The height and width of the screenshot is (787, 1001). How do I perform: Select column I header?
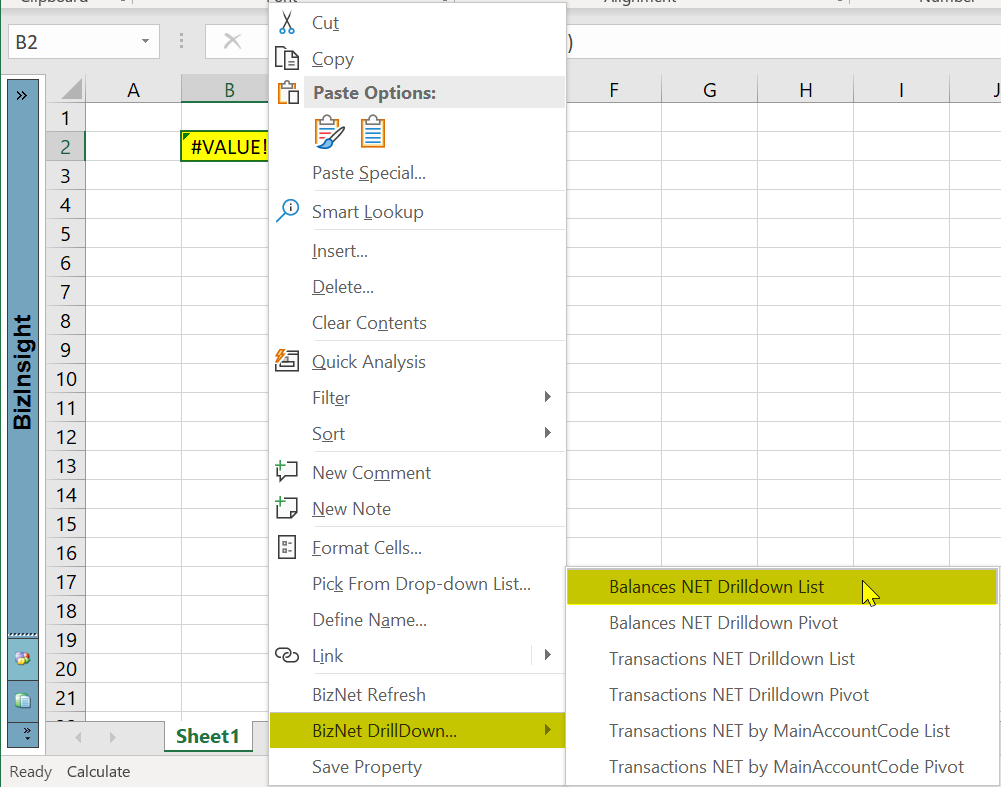(x=901, y=89)
